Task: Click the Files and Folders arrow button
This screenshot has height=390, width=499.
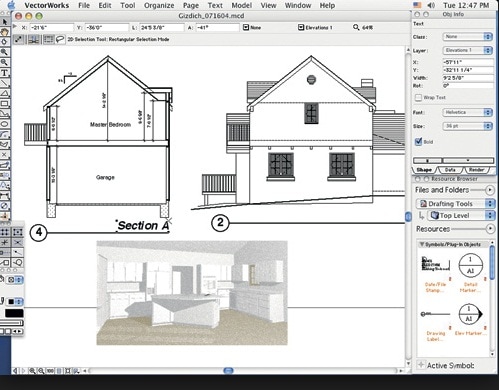Action: pyautogui.click(x=490, y=190)
